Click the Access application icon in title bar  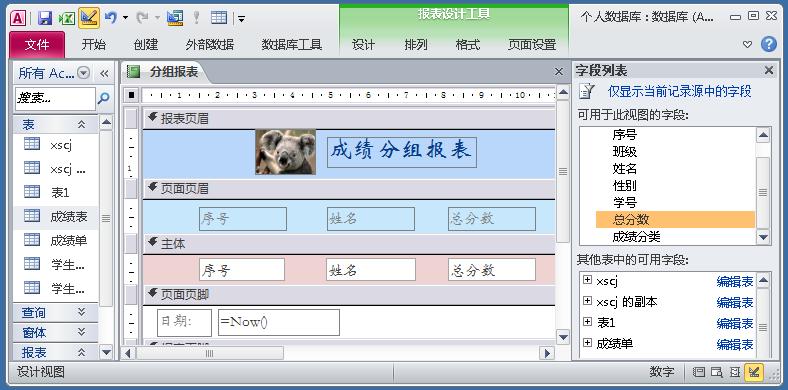click(x=18, y=18)
